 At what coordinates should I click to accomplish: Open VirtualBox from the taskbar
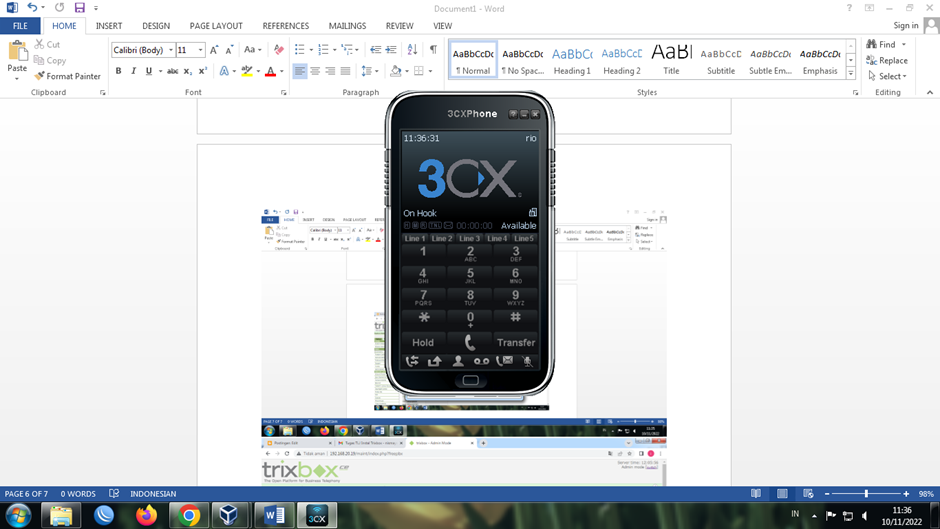228,515
